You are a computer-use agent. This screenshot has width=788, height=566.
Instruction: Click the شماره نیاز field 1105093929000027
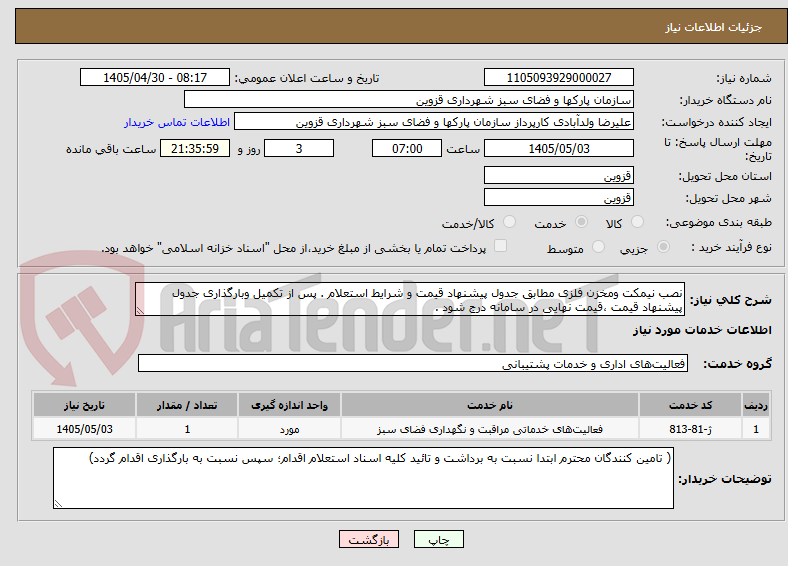point(558,77)
